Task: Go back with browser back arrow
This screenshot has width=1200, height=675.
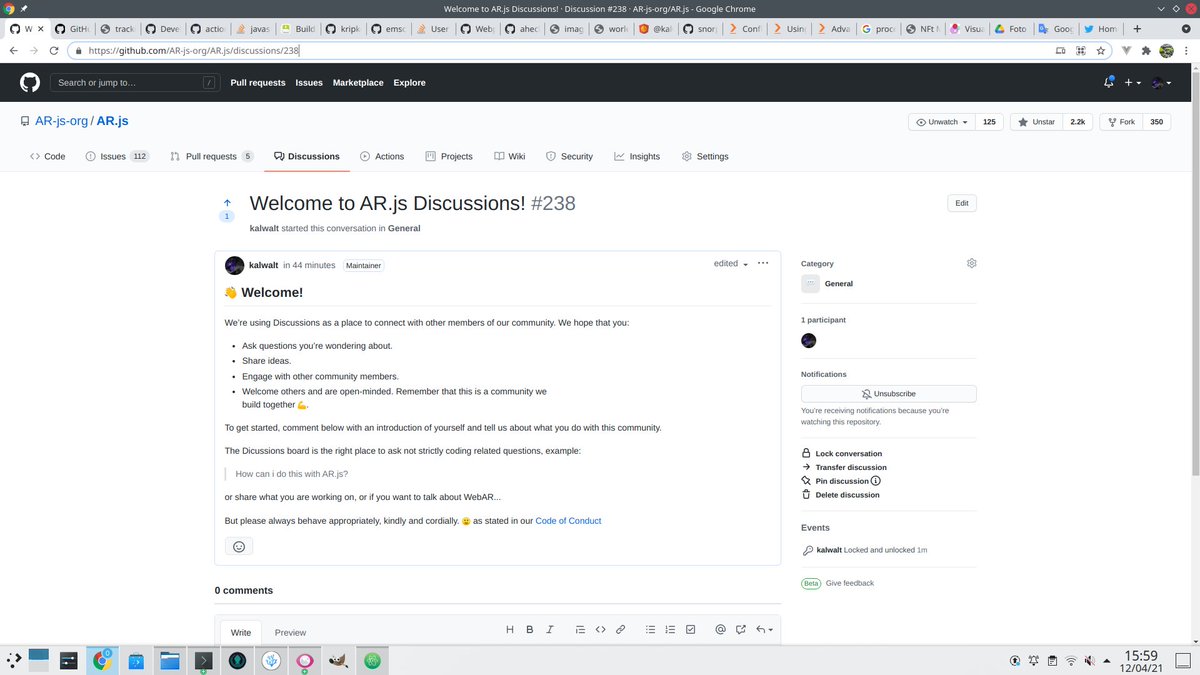Action: (x=14, y=50)
